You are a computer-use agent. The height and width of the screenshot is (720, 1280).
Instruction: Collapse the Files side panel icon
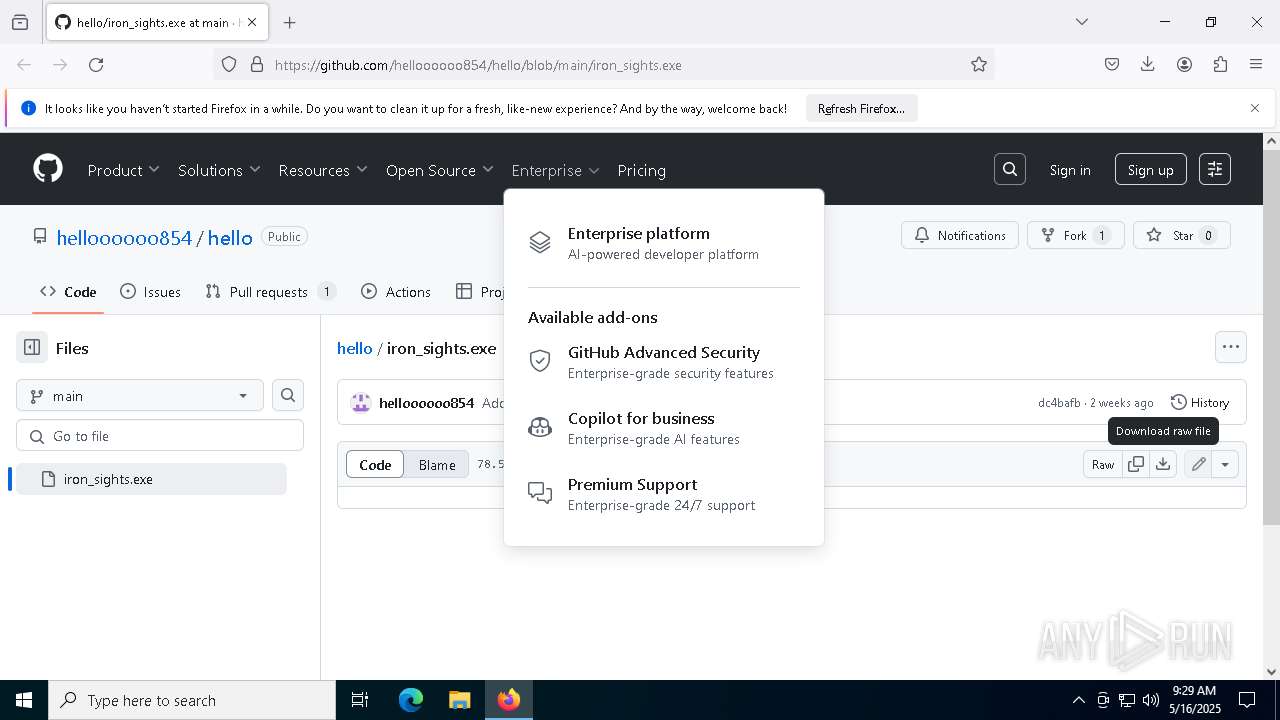32,348
